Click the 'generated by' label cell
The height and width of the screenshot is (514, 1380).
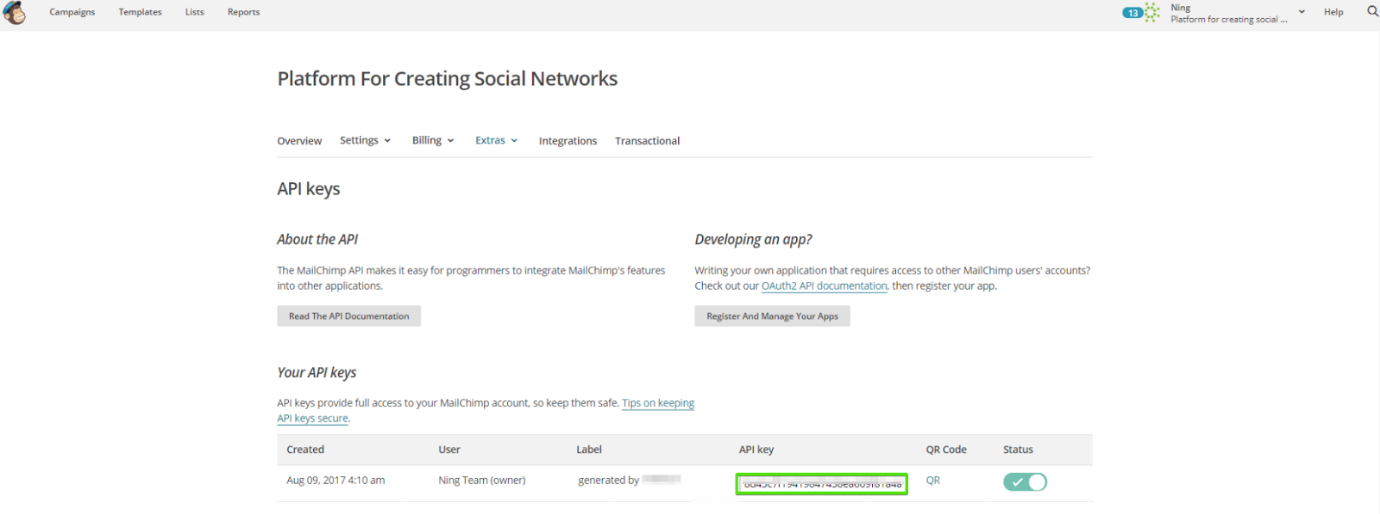point(629,481)
